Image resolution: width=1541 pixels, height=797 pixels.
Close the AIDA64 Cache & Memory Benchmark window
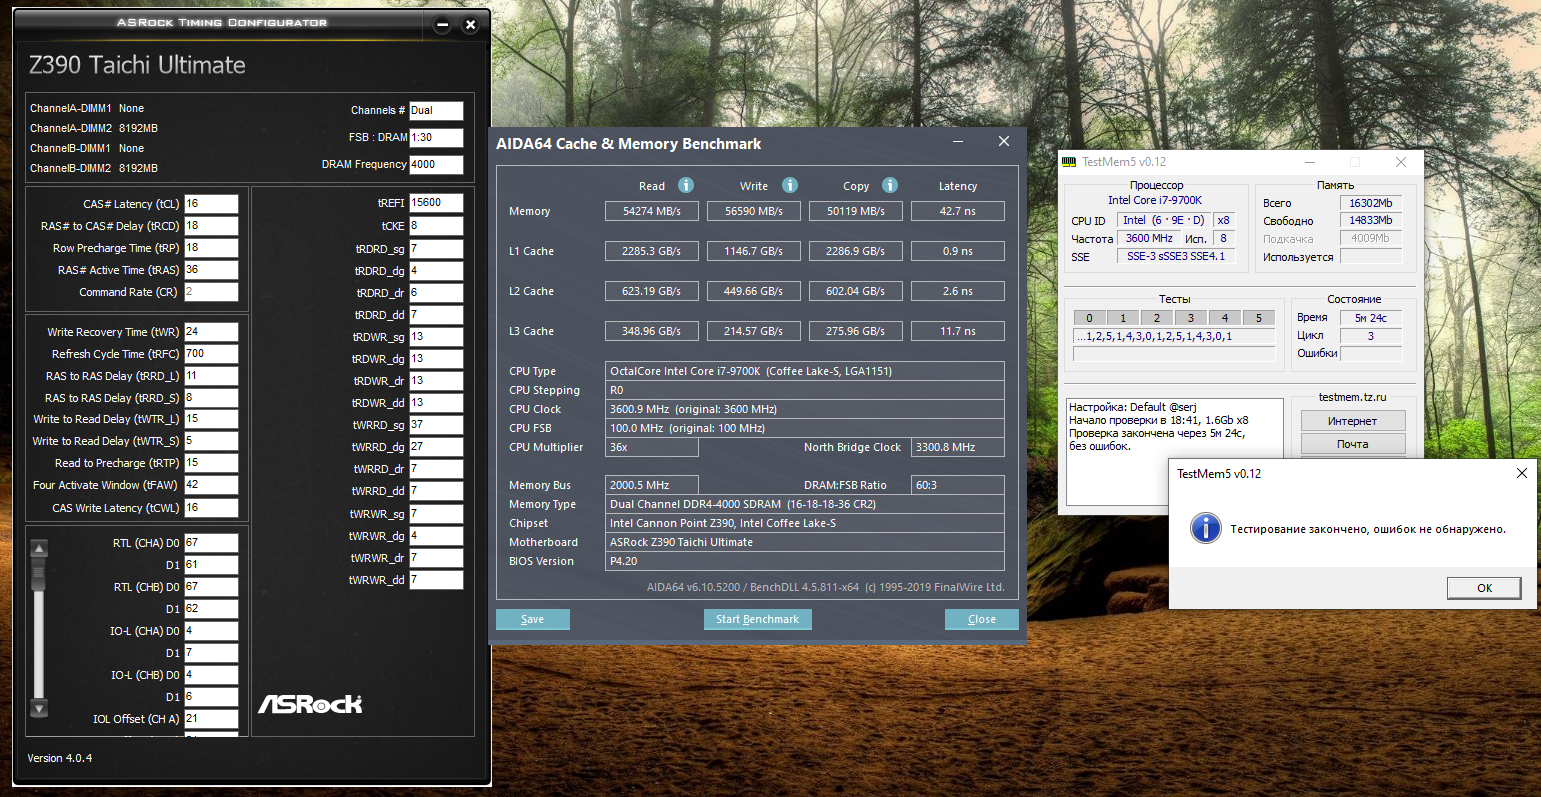[x=1004, y=142]
